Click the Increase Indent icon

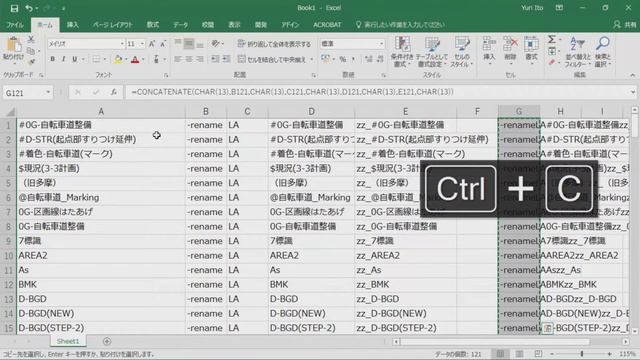click(x=226, y=60)
